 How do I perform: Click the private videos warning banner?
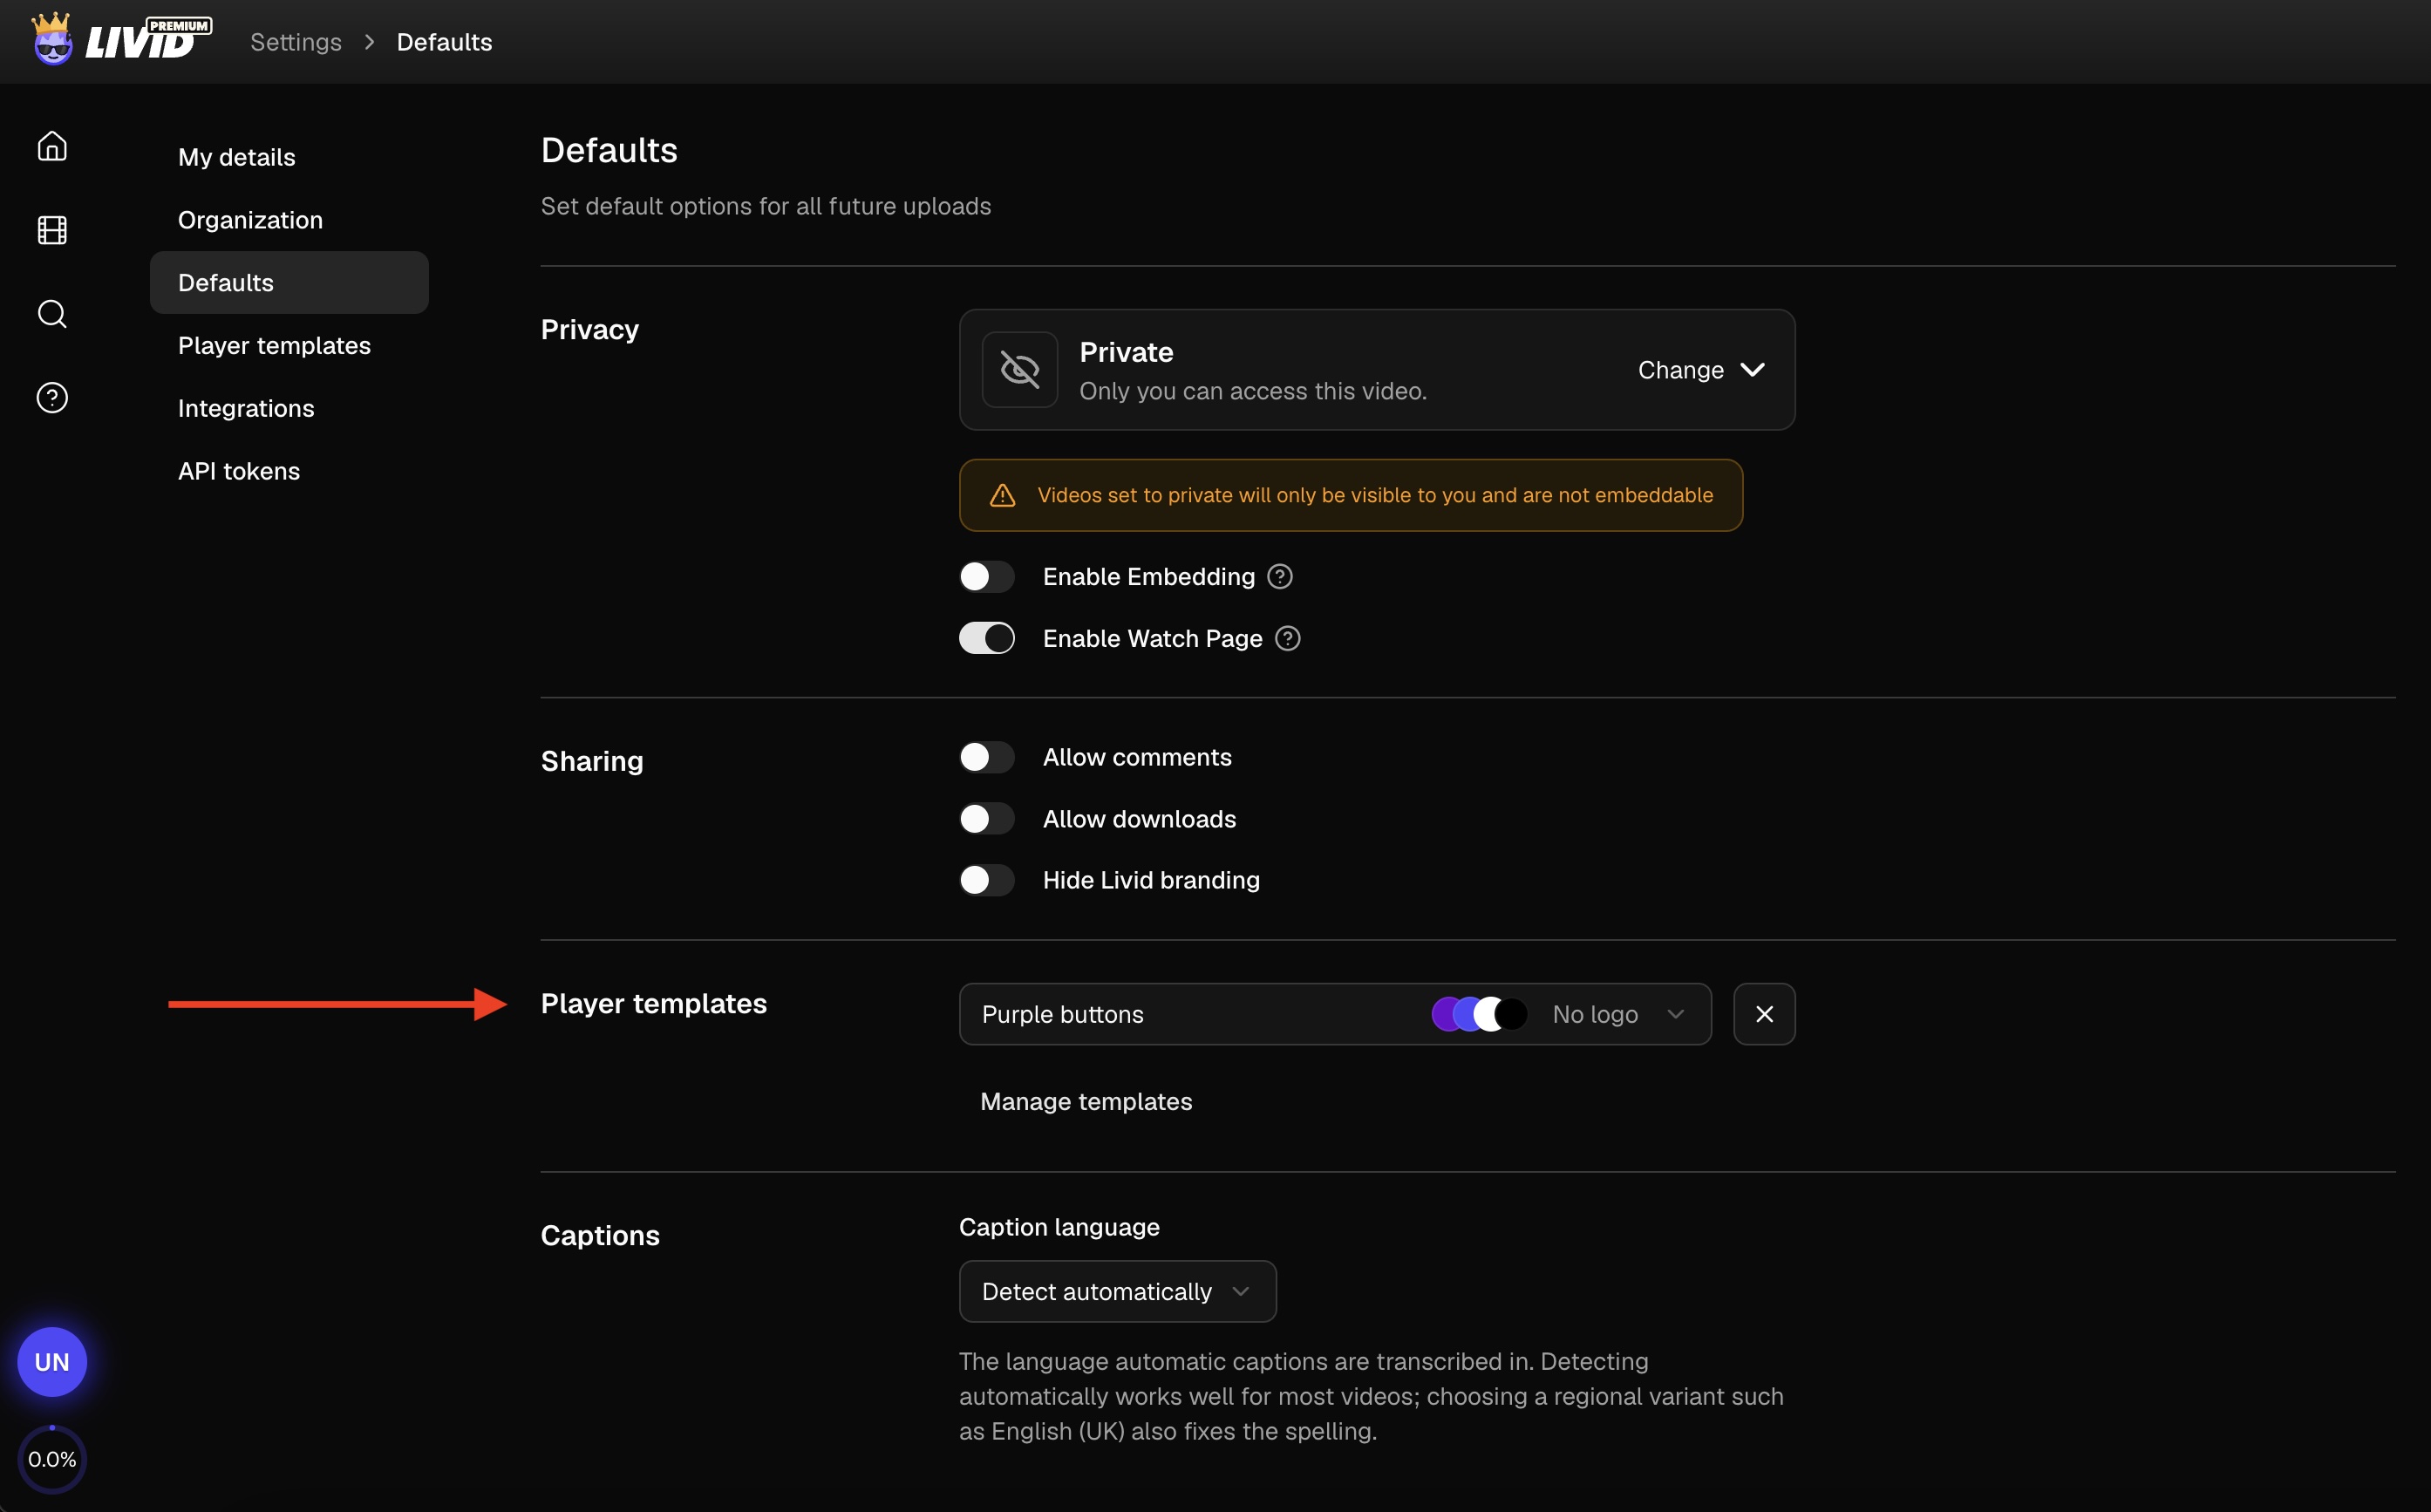[1350, 496]
